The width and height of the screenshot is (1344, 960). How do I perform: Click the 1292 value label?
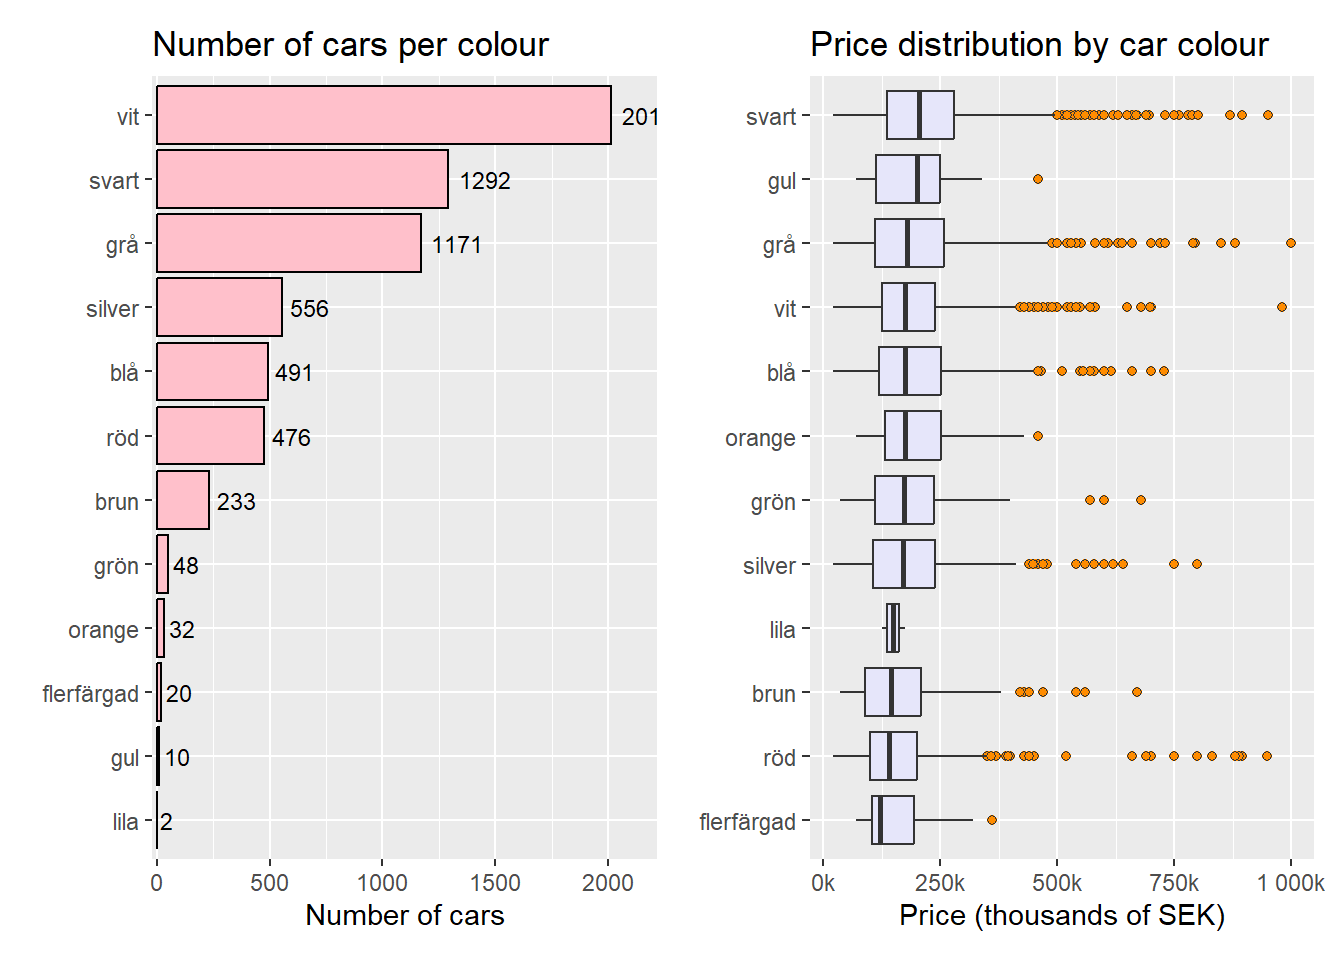pos(485,181)
